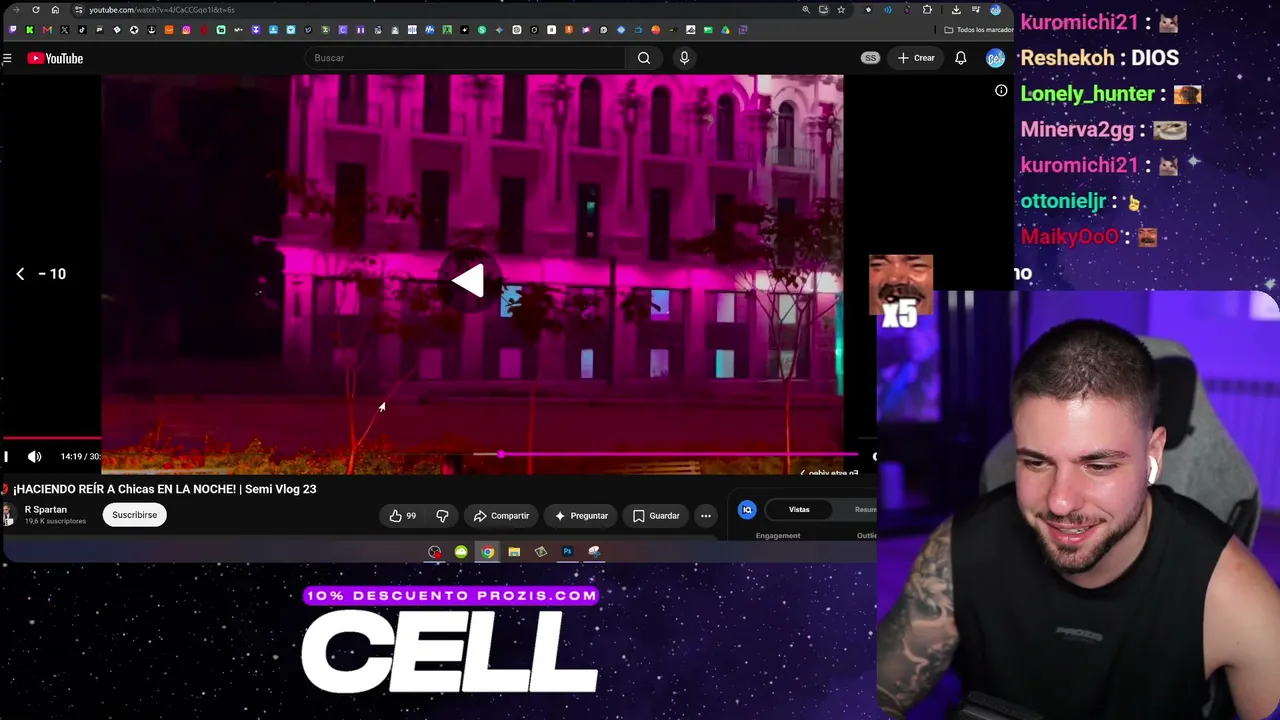Open browser downloads
Viewport: 1280px width, 720px height.
956,10
